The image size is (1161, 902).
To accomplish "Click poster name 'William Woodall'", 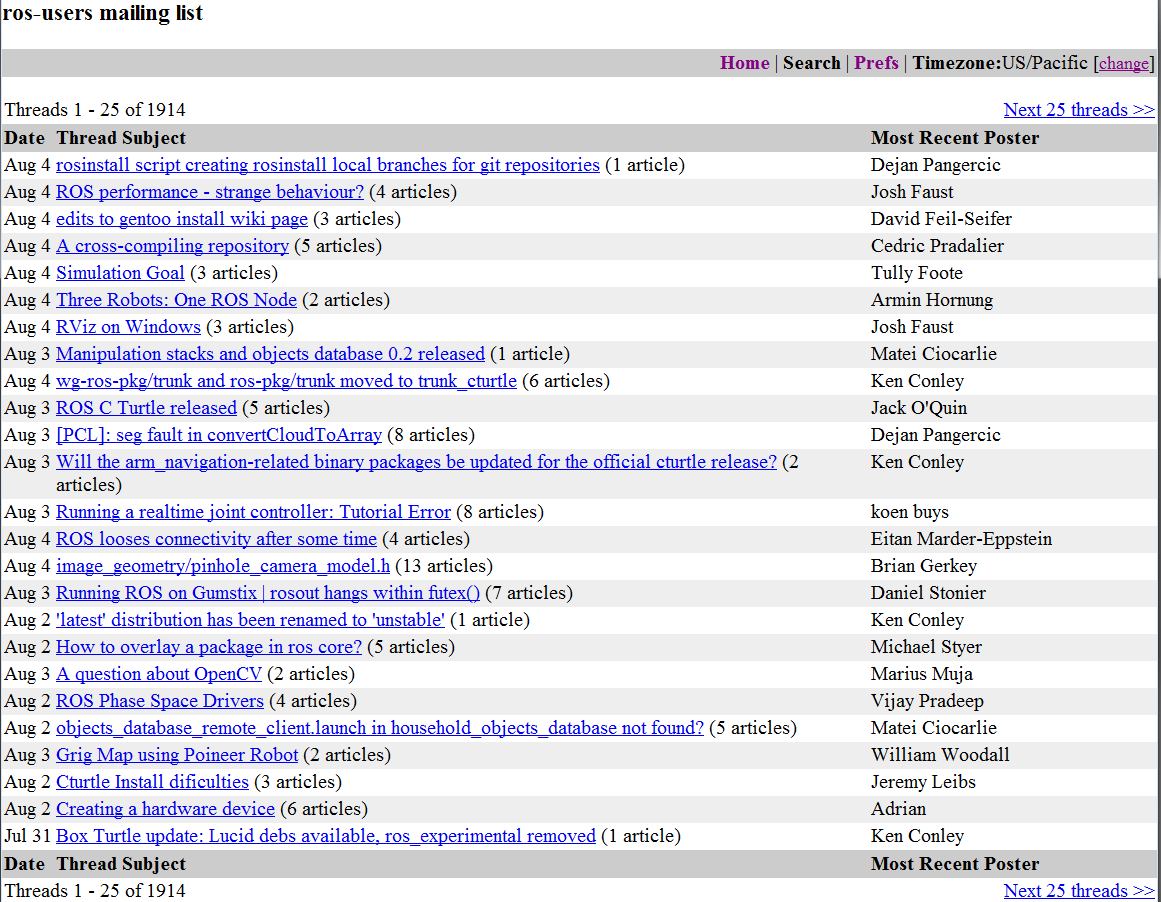I will coord(940,755).
